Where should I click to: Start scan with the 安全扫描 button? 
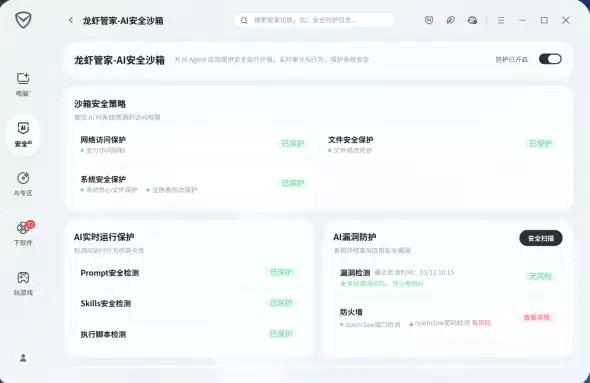point(541,238)
